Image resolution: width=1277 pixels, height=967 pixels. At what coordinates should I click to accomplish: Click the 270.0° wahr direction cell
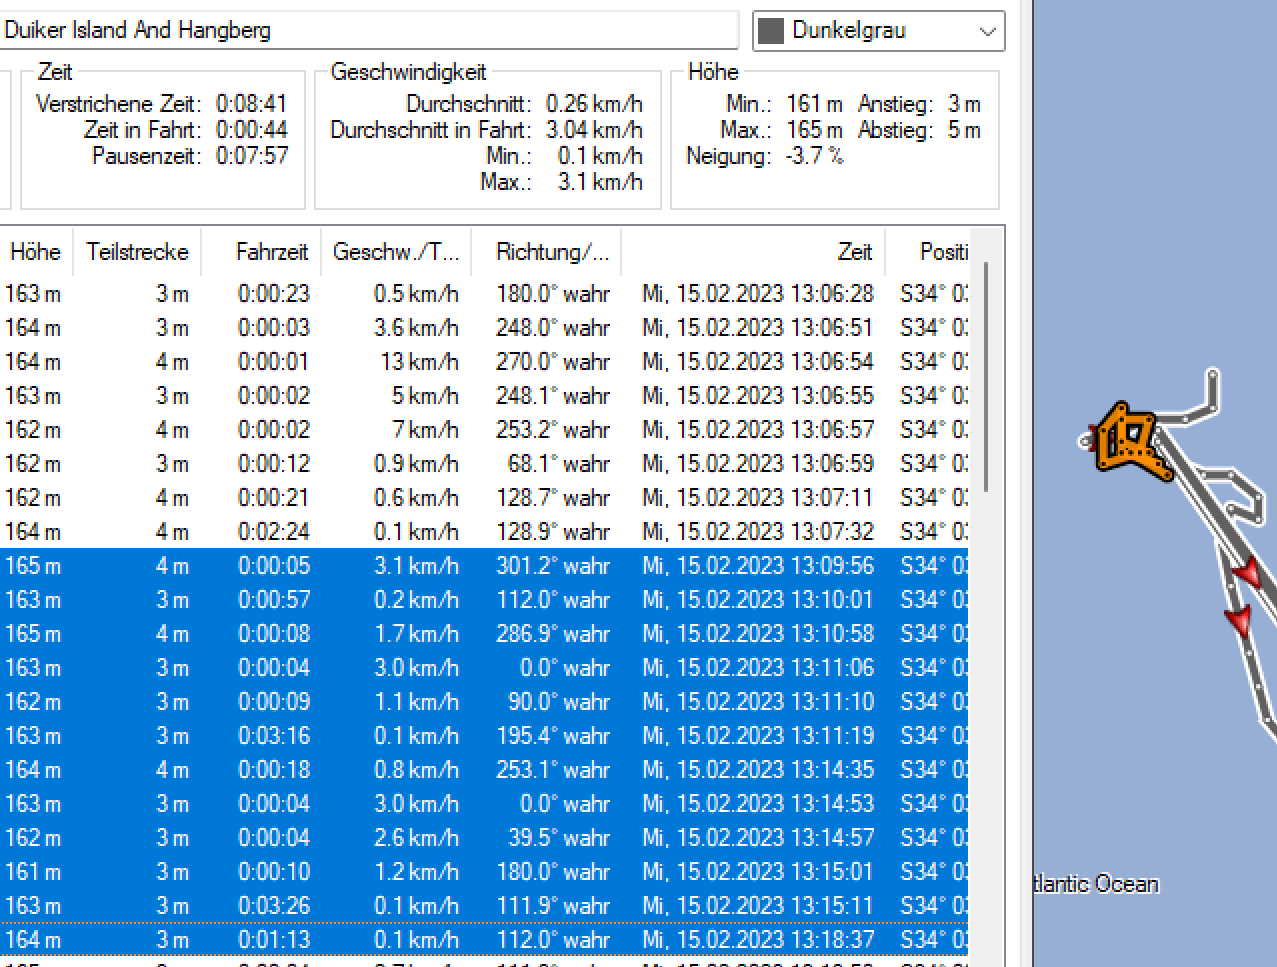pos(553,362)
